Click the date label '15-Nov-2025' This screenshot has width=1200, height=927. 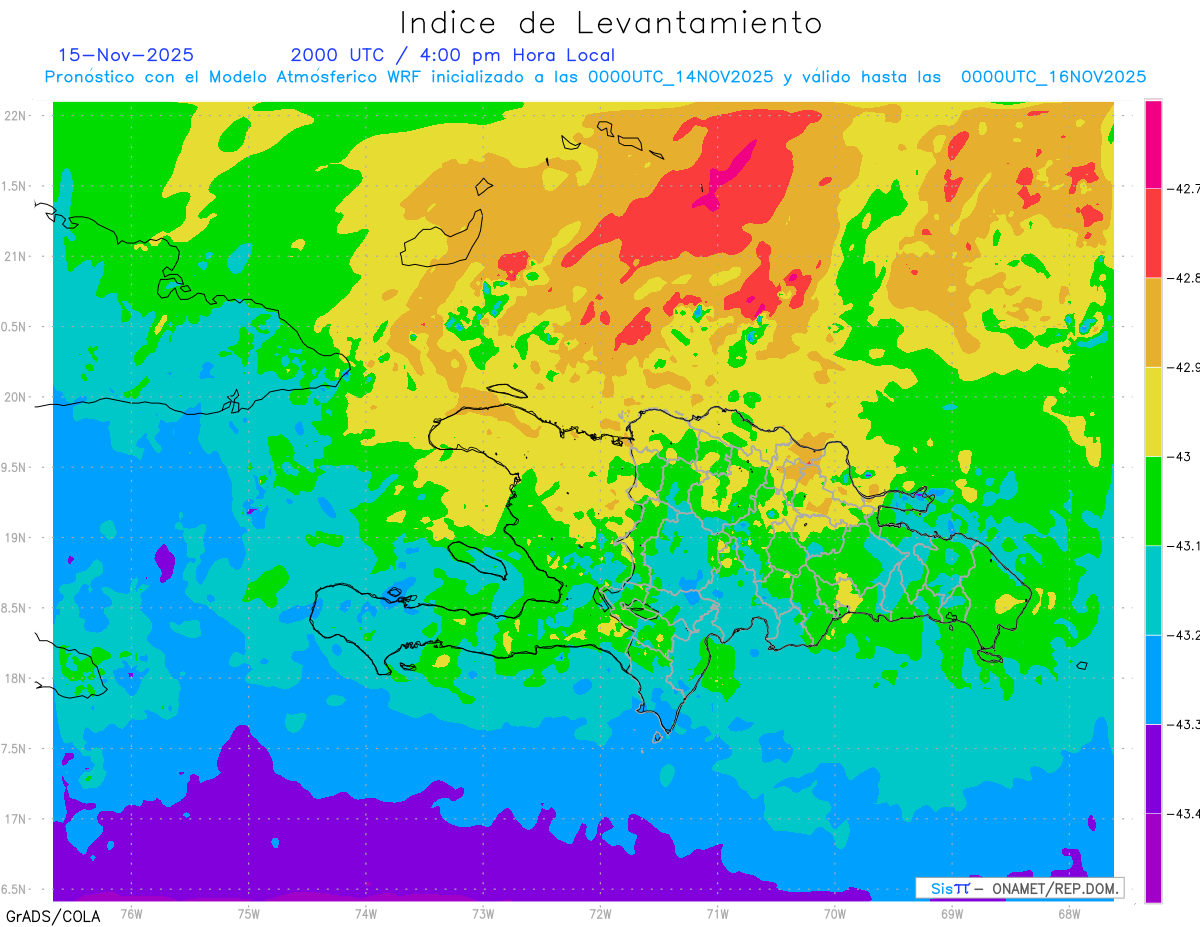tap(126, 55)
